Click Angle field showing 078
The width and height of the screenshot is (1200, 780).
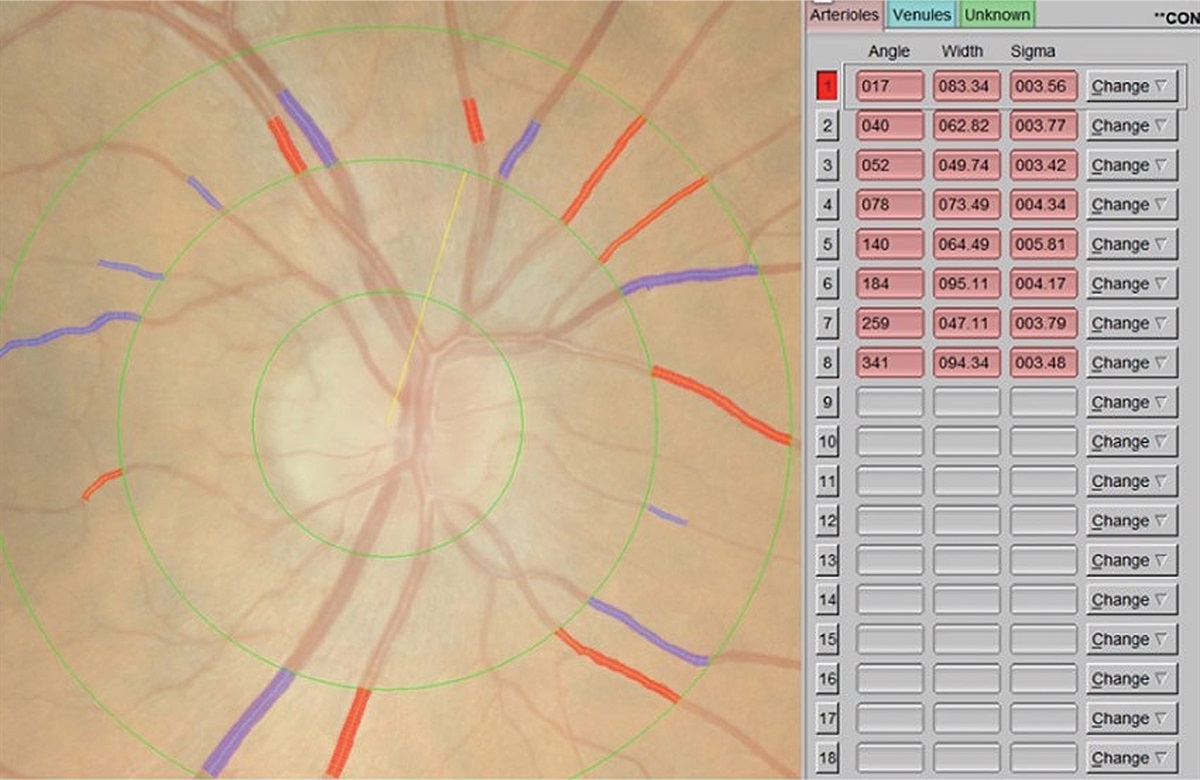point(889,205)
